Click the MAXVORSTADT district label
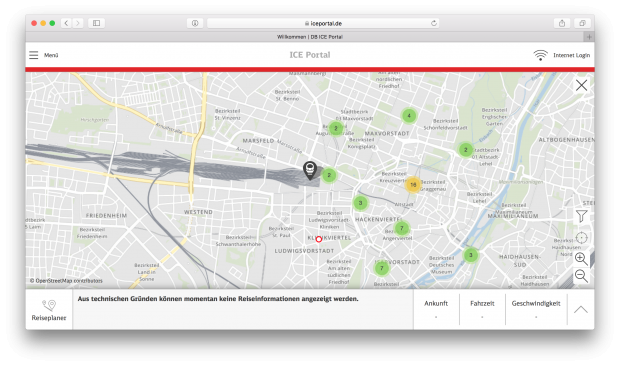The height and width of the screenshot is (366, 620). [x=387, y=134]
